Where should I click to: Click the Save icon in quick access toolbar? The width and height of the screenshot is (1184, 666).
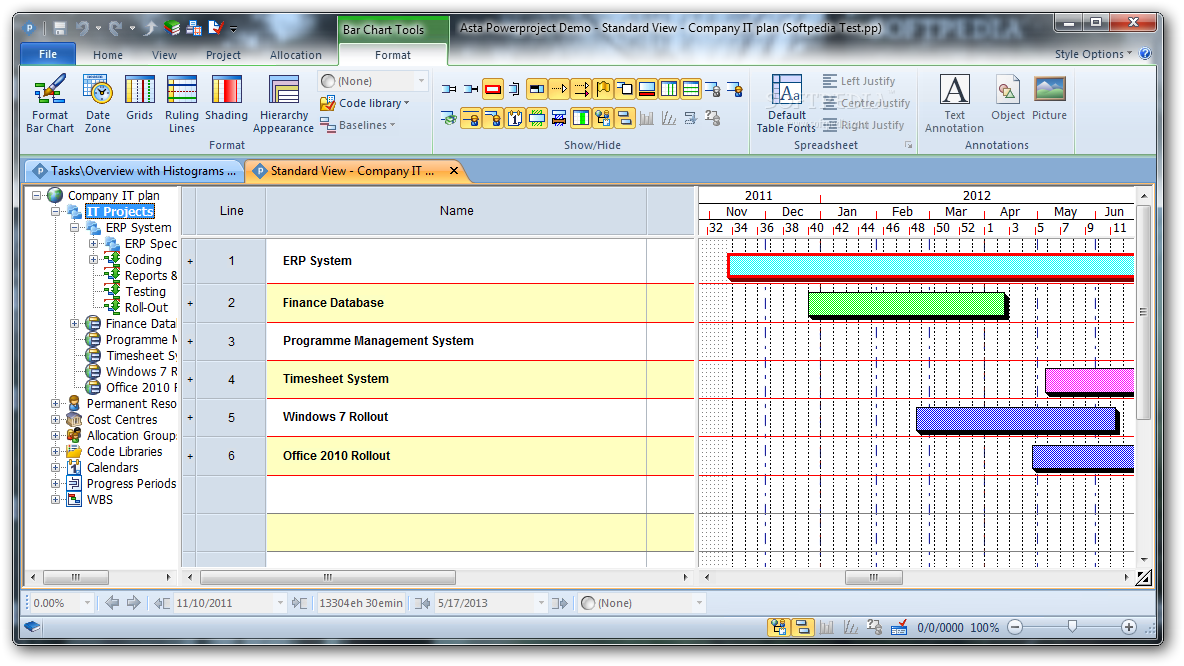(60, 29)
